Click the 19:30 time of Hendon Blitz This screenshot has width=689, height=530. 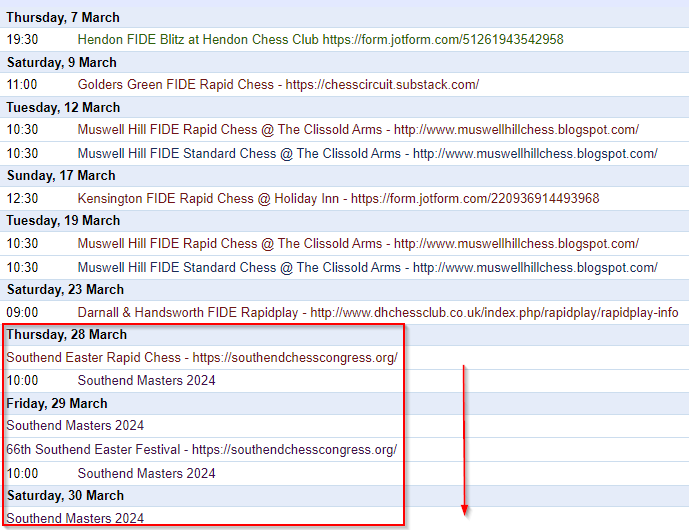click(x=22, y=40)
